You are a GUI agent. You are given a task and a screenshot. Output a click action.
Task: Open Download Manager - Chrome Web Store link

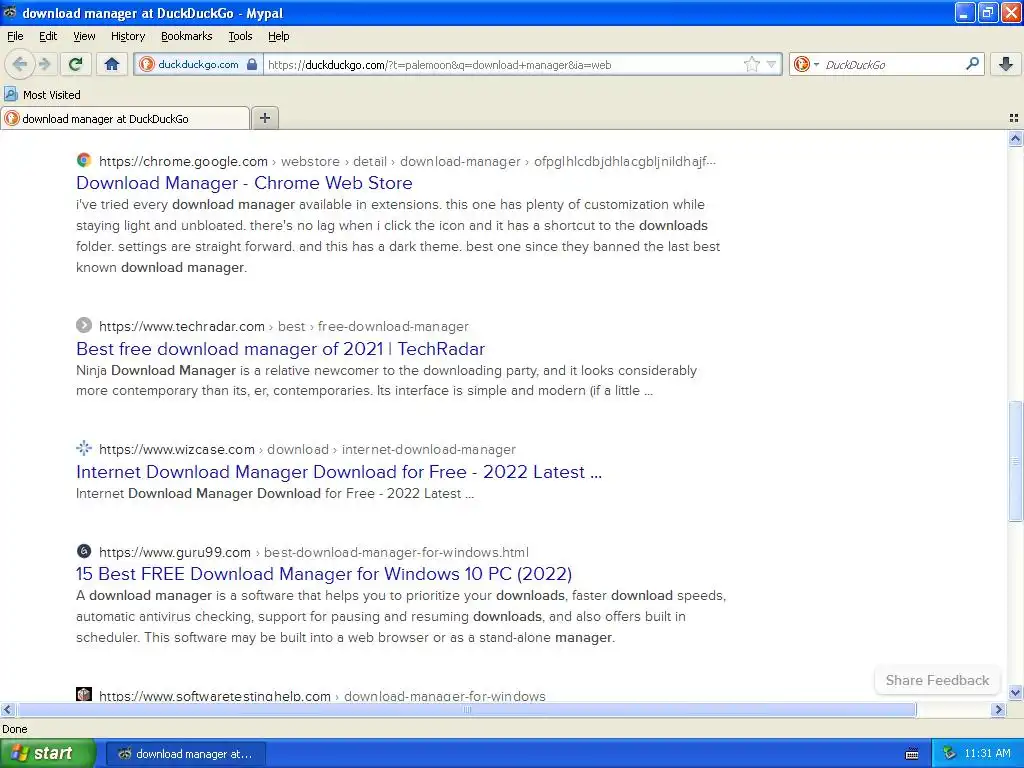pos(244,183)
